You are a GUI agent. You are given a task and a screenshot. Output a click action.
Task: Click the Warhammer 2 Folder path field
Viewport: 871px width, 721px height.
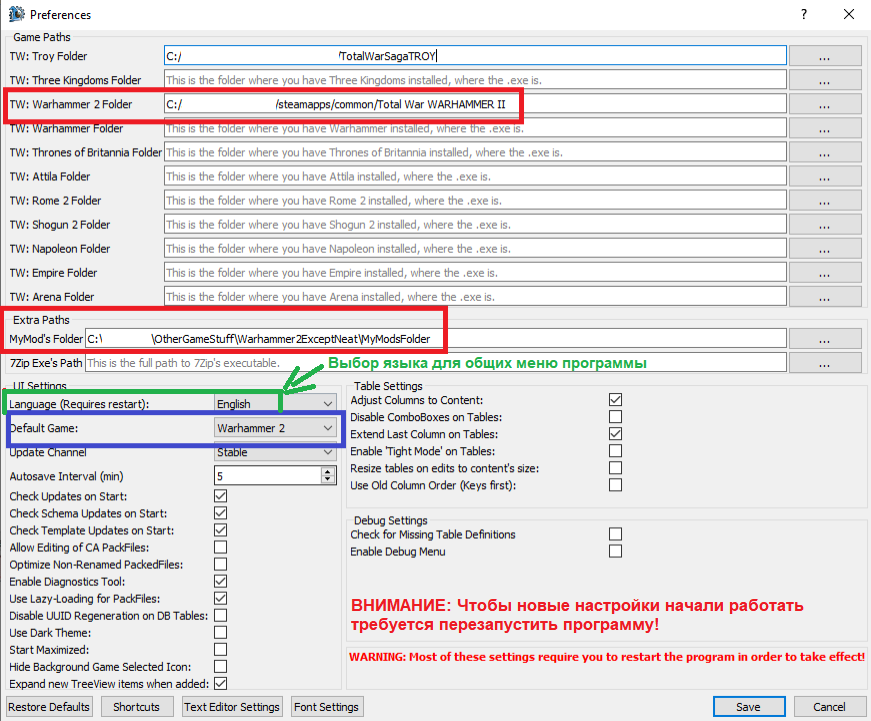pos(475,104)
